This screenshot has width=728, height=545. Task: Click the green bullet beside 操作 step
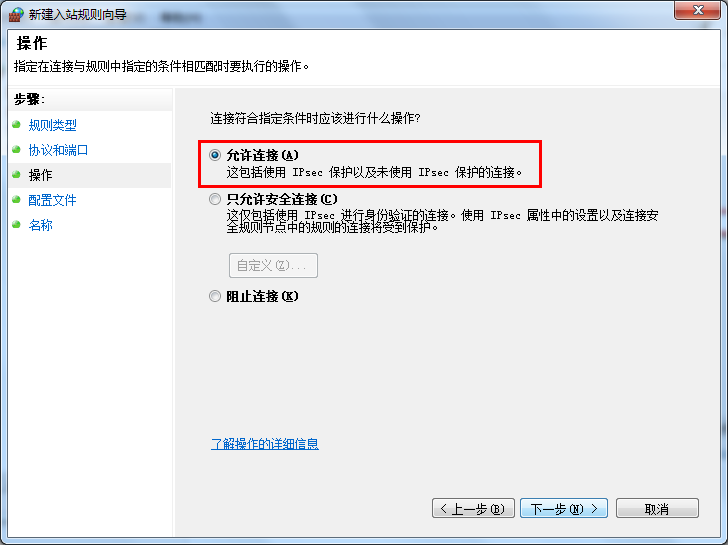tap(17, 174)
